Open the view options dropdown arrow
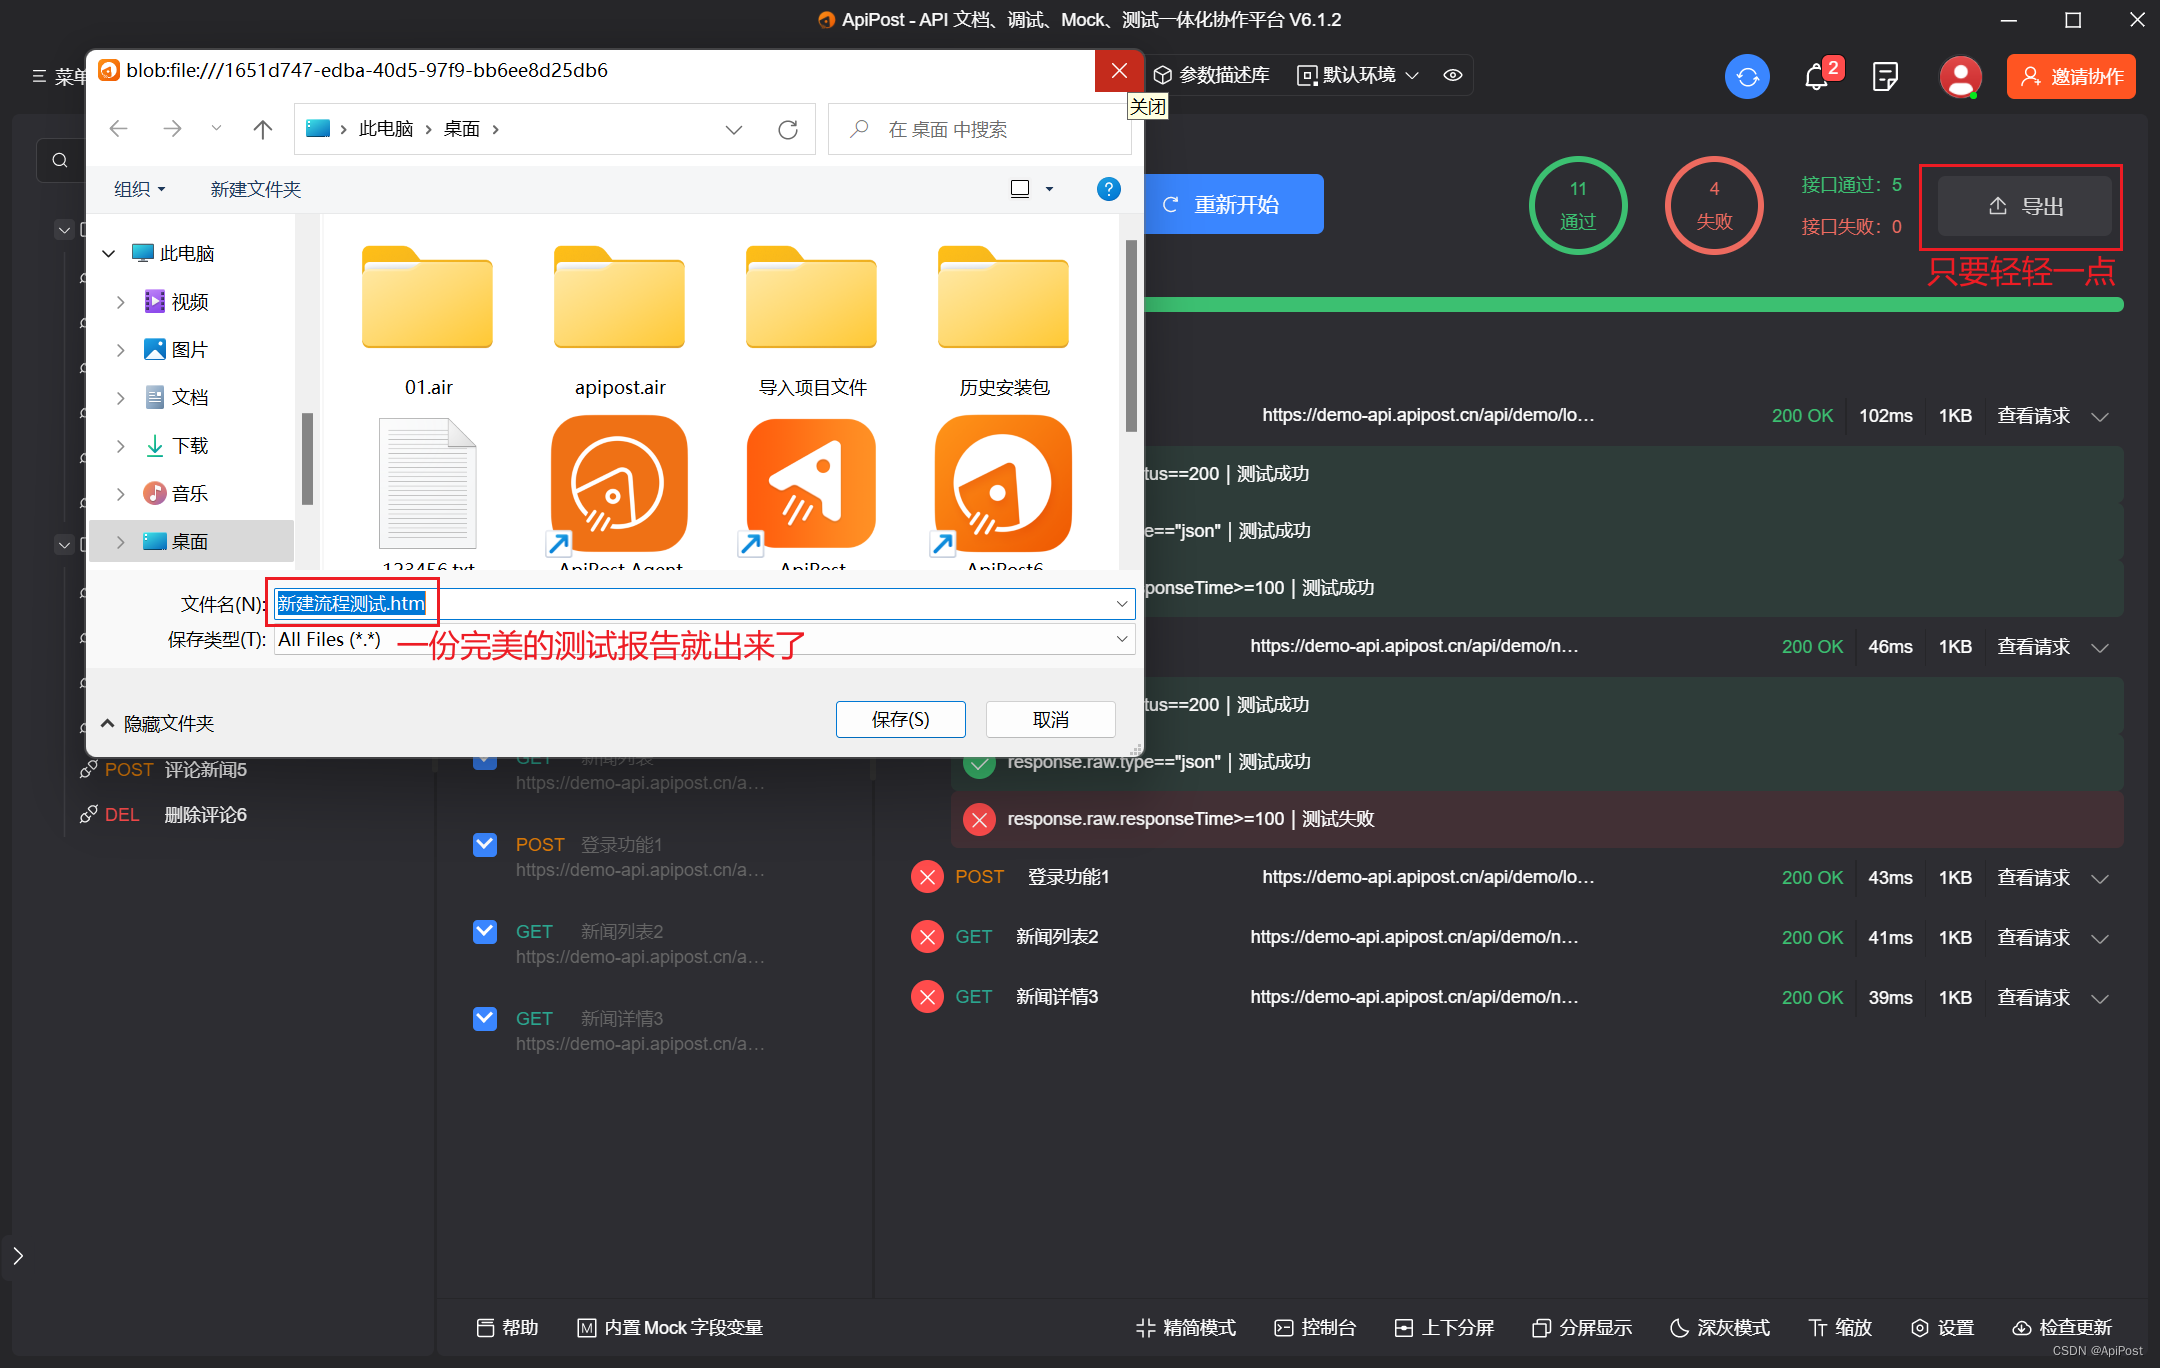This screenshot has width=2160, height=1368. coord(1049,189)
